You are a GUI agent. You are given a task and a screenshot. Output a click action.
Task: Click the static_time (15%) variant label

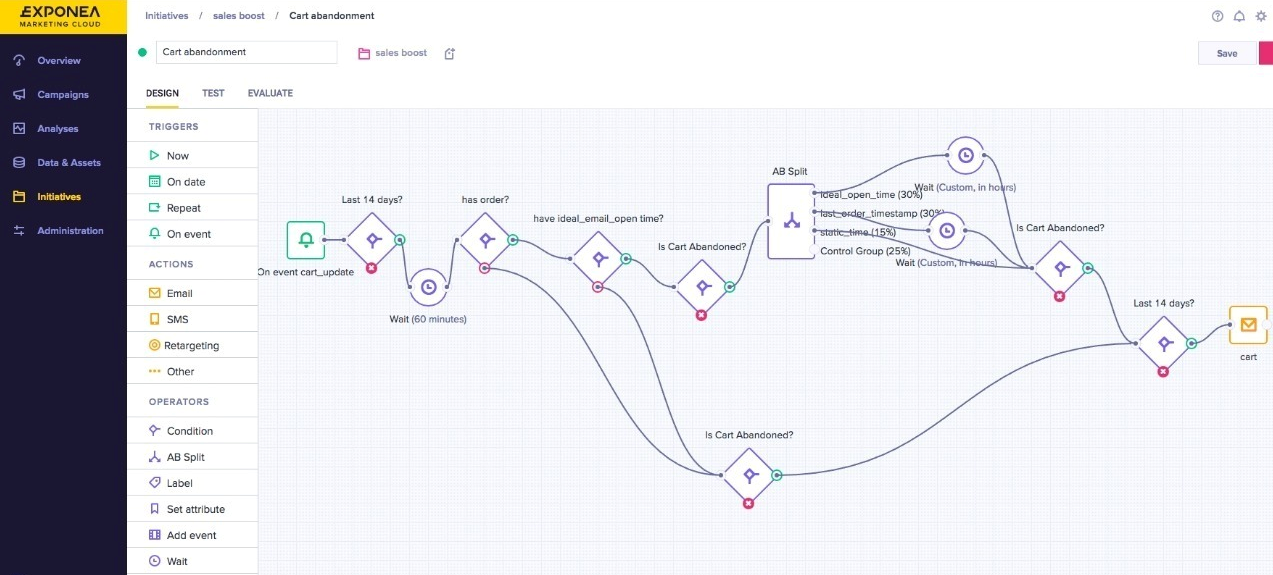(858, 232)
